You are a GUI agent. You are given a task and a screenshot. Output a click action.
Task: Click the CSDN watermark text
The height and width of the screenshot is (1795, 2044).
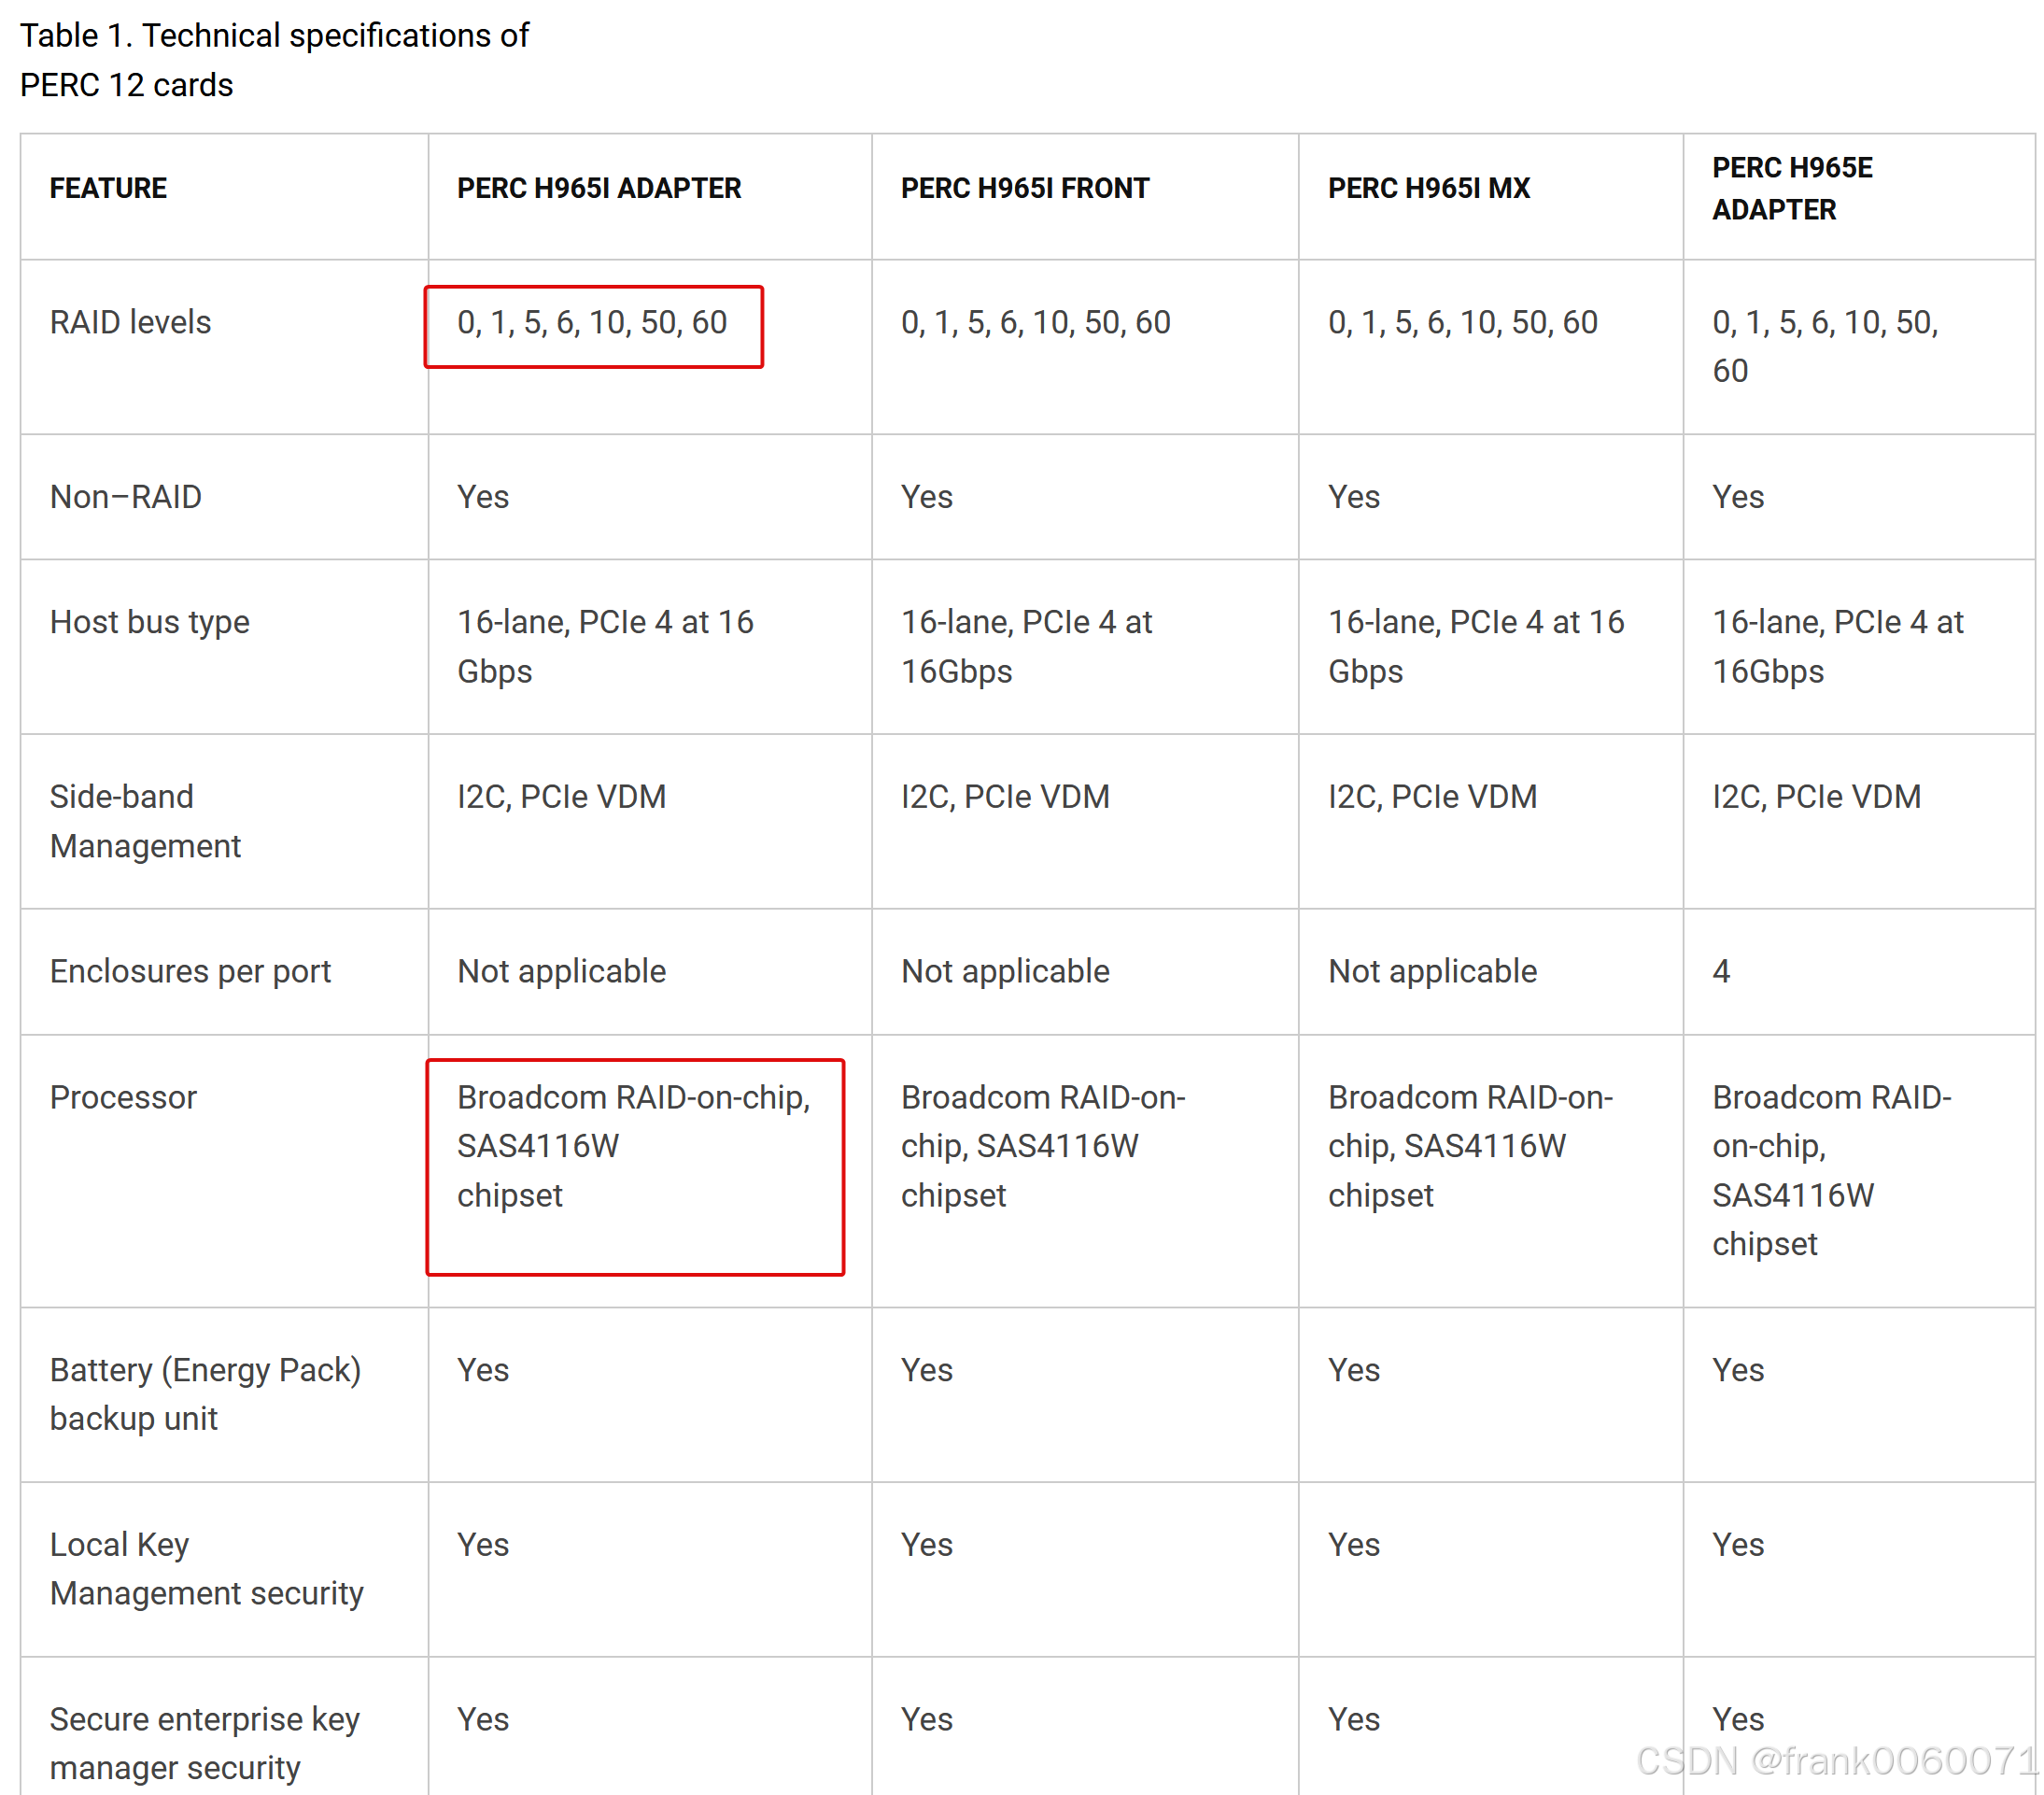(1835, 1761)
